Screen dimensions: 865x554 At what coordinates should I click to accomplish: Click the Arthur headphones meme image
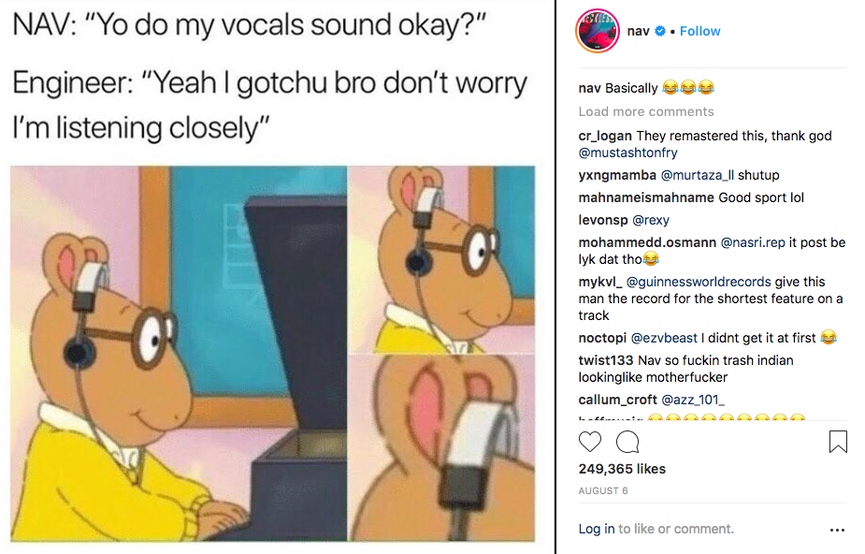[x=273, y=353]
